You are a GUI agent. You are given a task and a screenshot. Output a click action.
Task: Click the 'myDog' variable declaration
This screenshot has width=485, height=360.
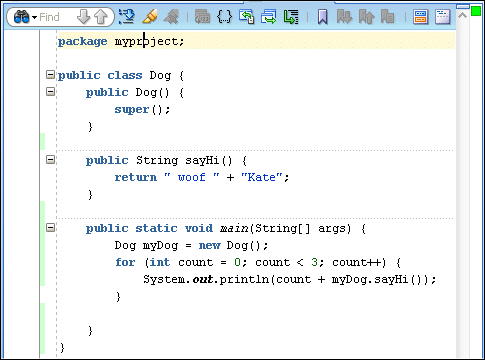(160, 246)
